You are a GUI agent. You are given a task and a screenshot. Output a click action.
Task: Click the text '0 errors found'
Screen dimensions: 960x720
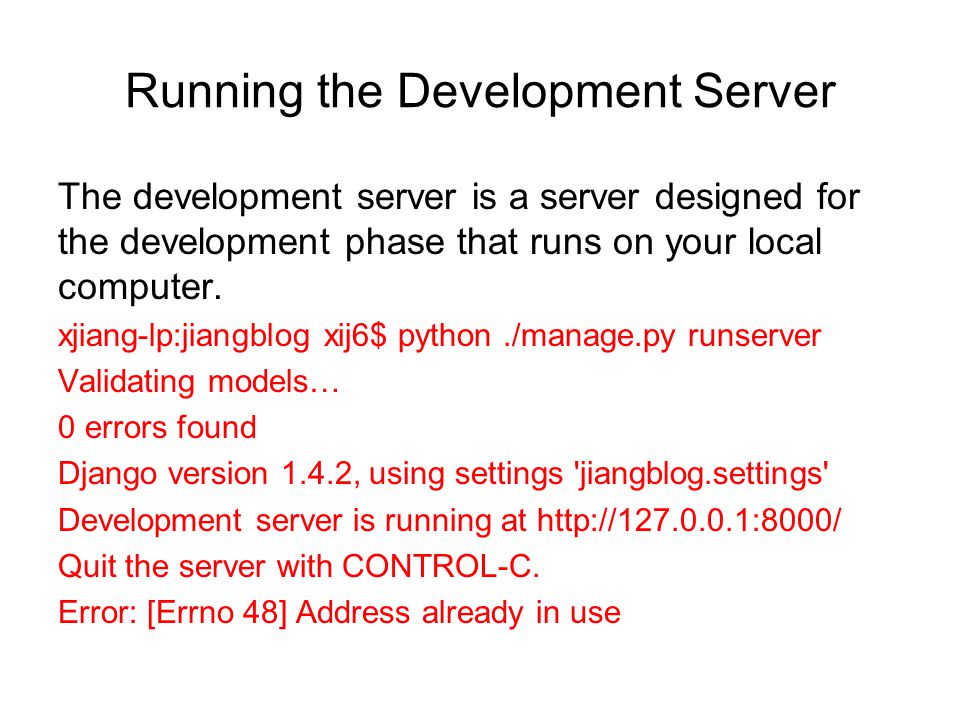pos(157,427)
